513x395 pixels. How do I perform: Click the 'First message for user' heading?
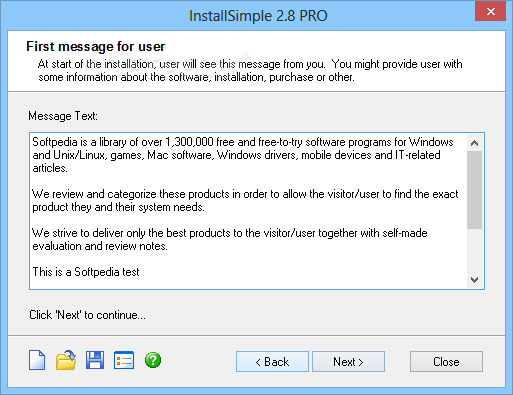[x=96, y=46]
